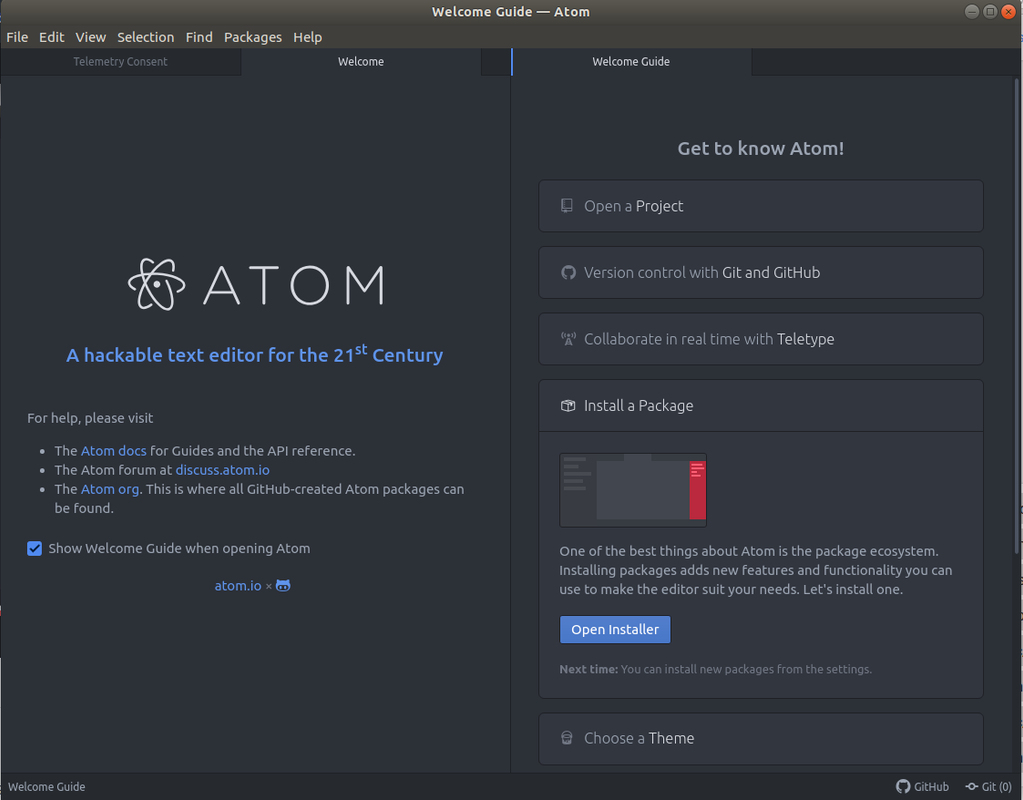Click the package box icon beside Install a Package

point(568,405)
